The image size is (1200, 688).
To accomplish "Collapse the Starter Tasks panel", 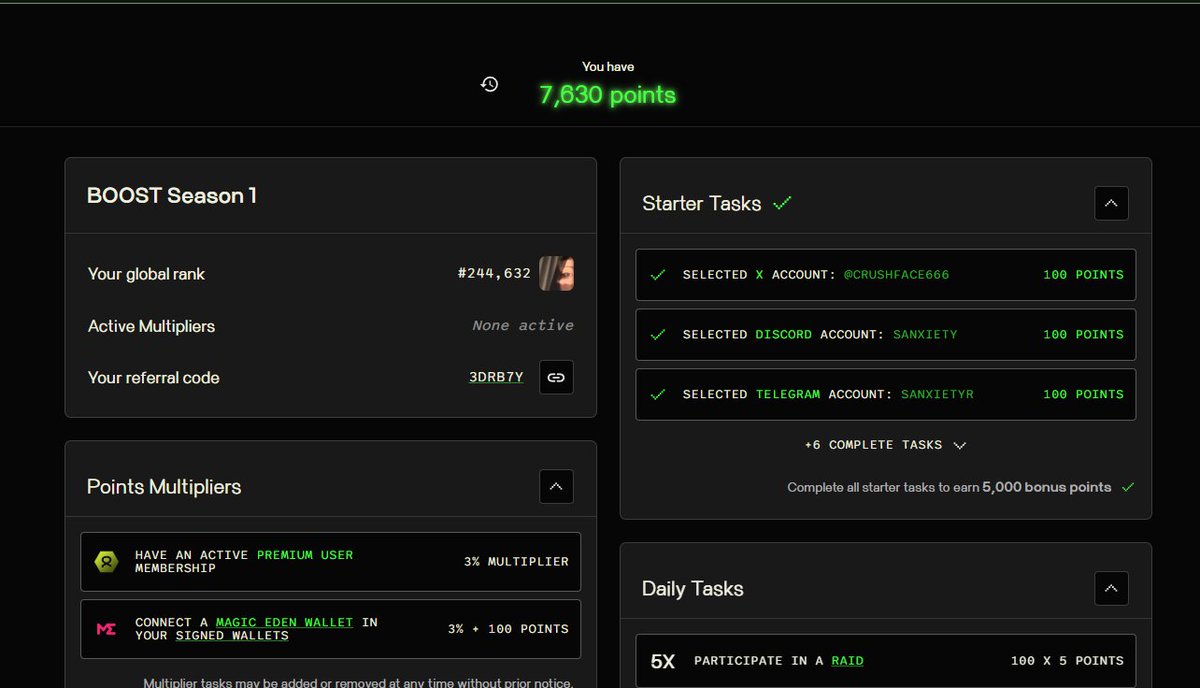I will click(1111, 203).
